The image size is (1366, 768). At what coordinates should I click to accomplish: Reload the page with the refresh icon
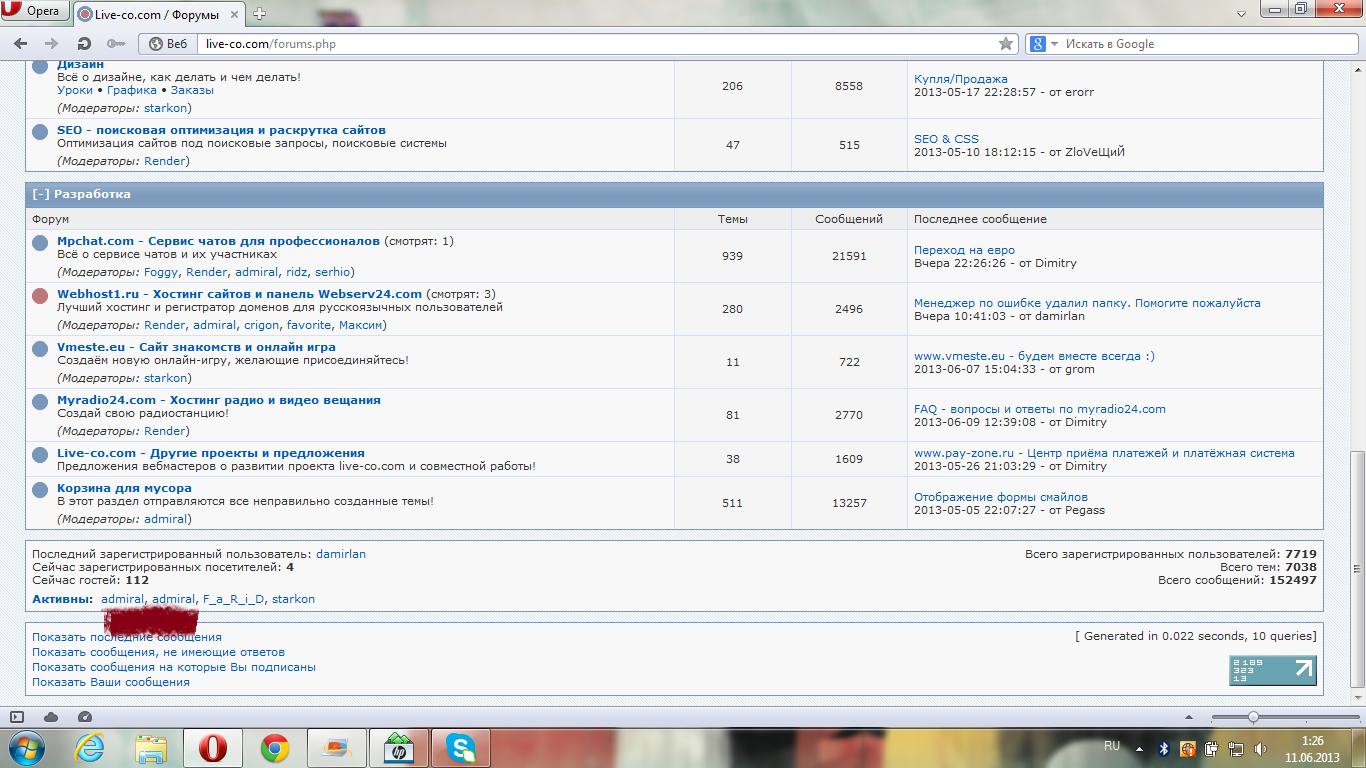pyautogui.click(x=84, y=44)
